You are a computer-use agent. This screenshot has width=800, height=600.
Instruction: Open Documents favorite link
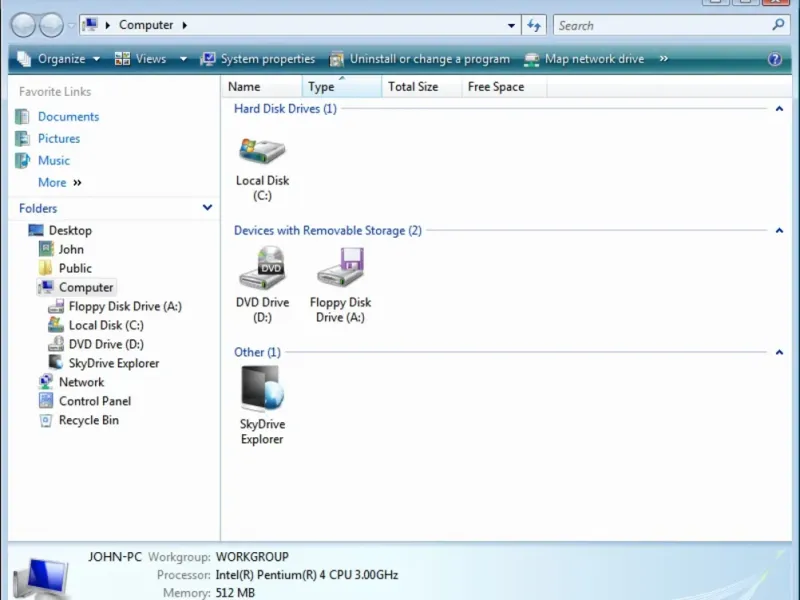click(x=68, y=117)
